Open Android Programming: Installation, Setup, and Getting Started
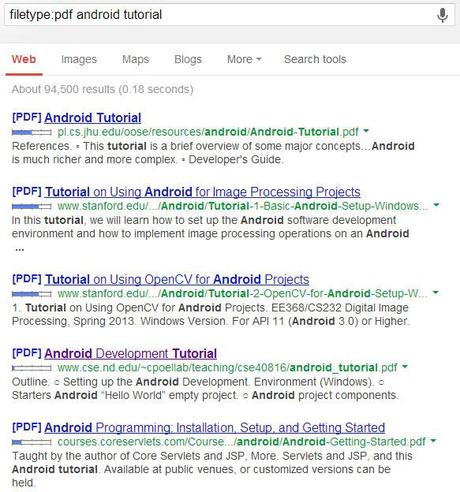Screen dimensions: 460x492 coord(215,428)
